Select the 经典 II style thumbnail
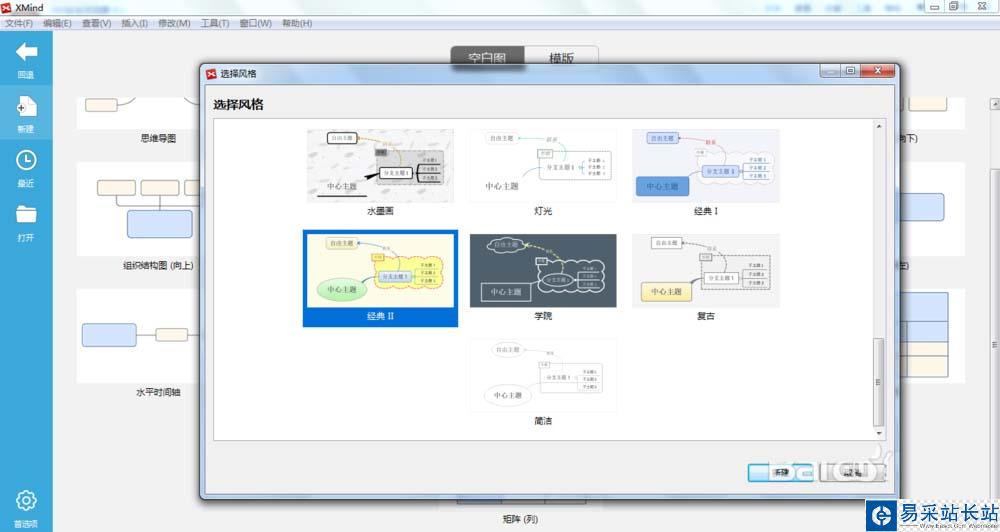 [380, 271]
